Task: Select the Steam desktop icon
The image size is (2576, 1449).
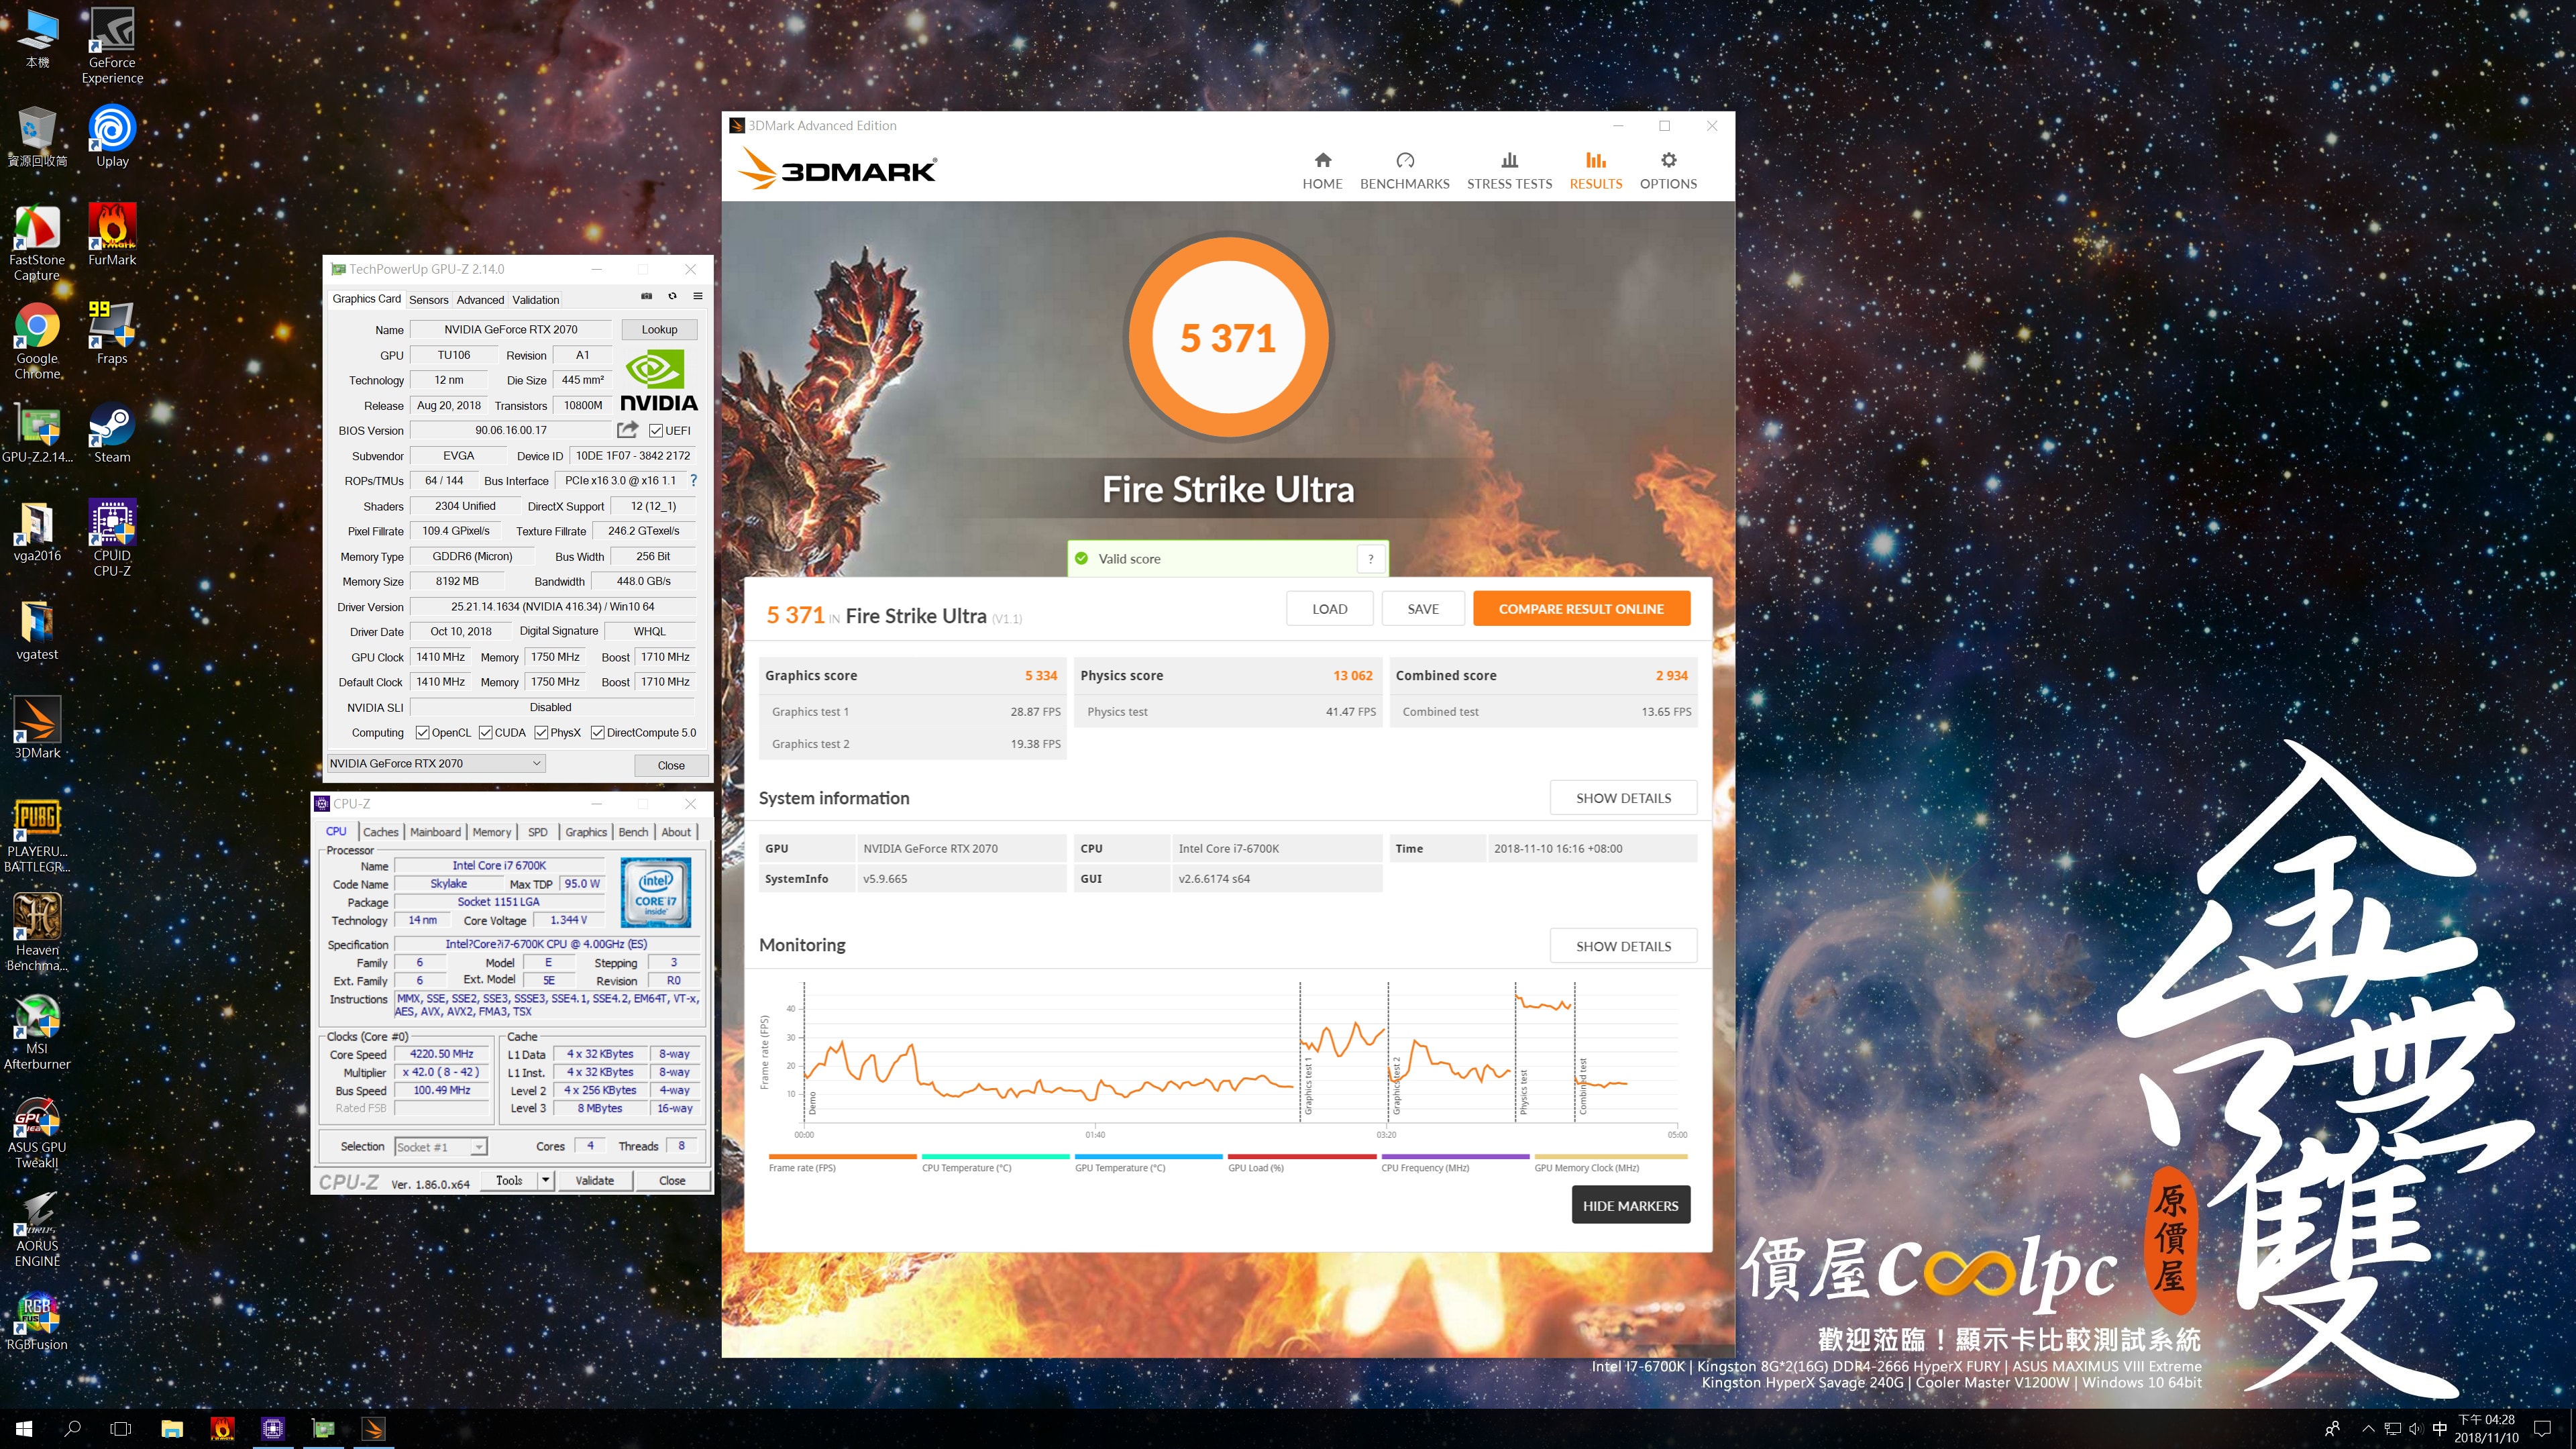Action: (x=112, y=432)
